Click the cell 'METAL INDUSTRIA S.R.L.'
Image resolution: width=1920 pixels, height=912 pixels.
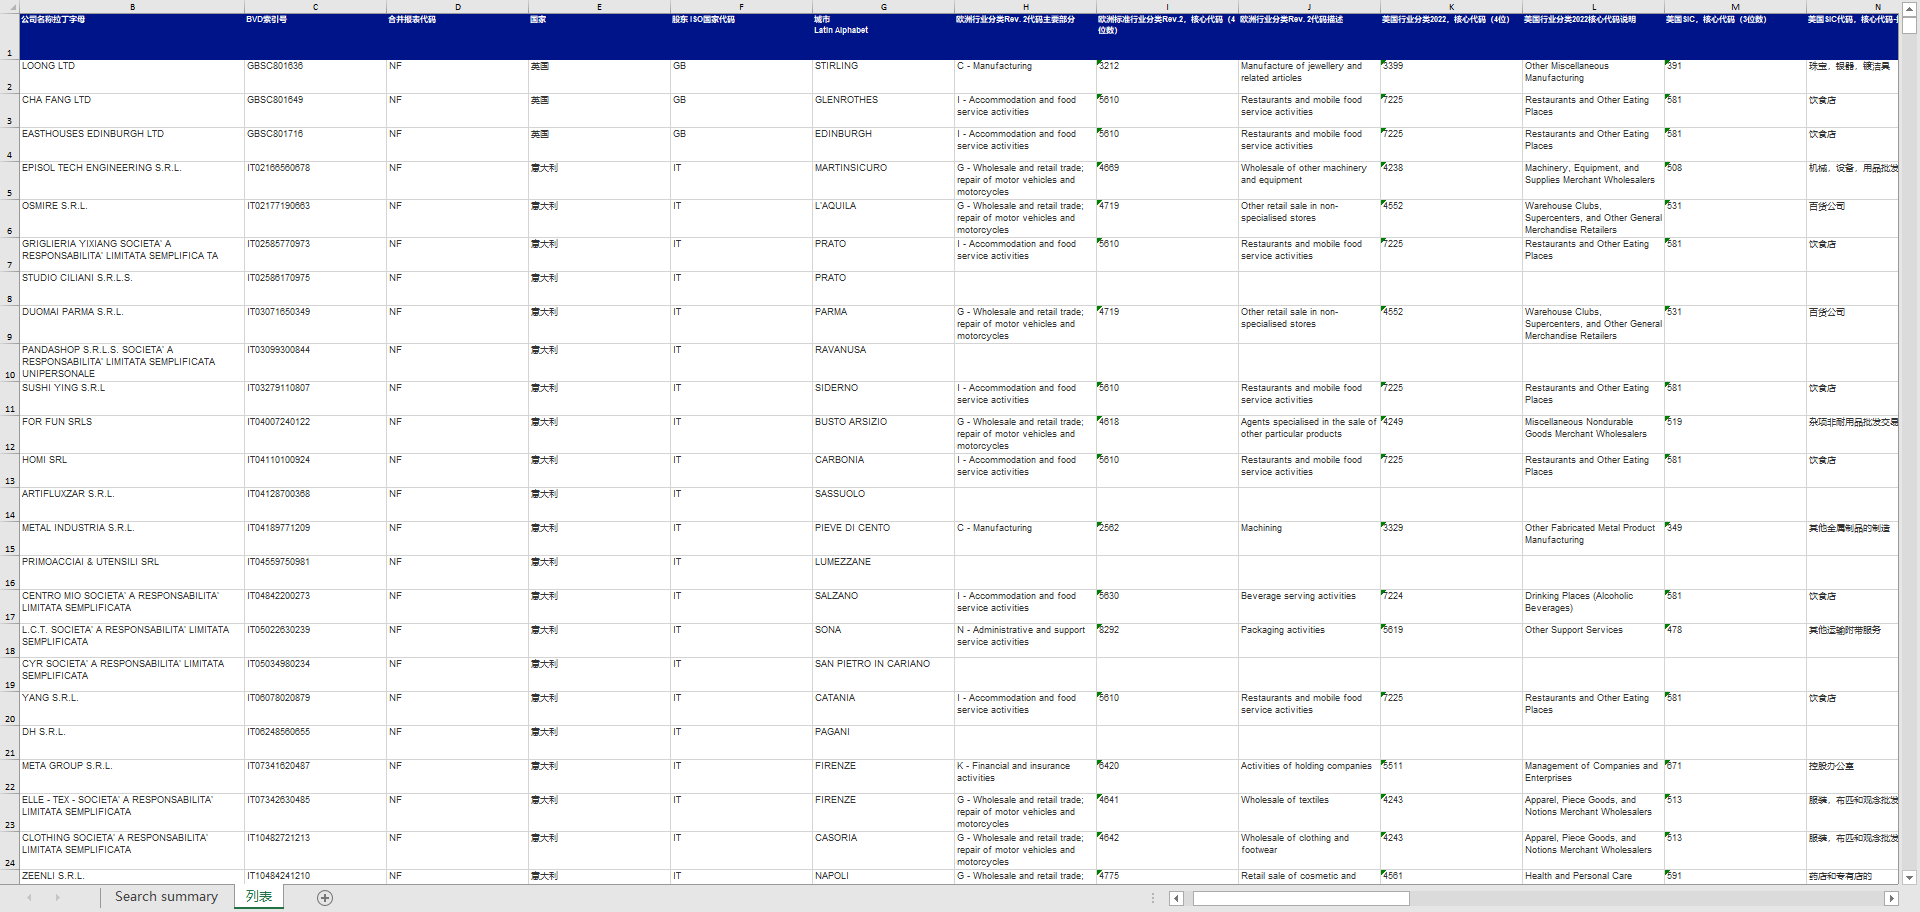coord(132,539)
